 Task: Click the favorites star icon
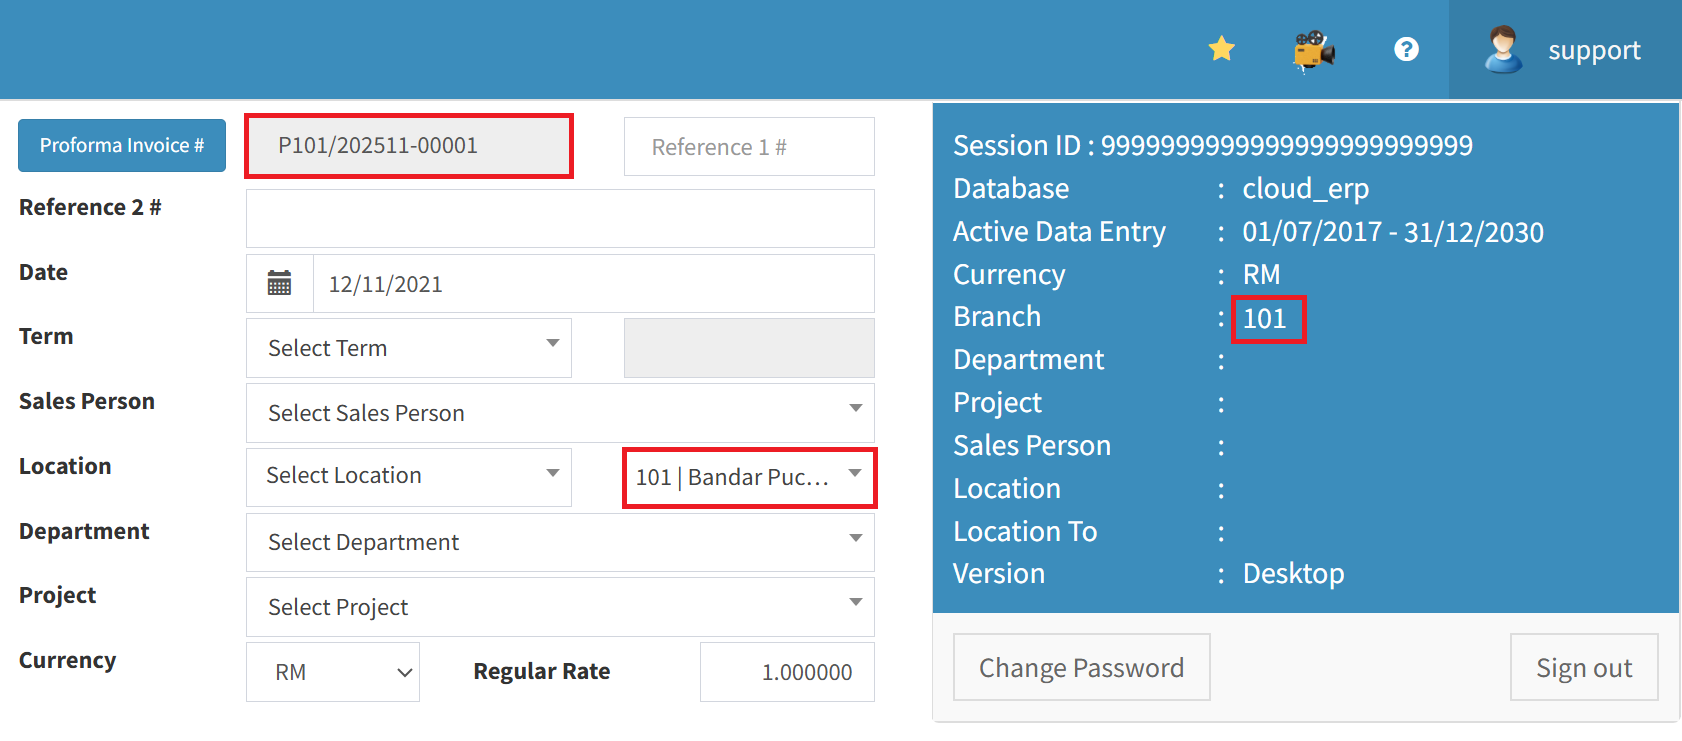[x=1221, y=49]
